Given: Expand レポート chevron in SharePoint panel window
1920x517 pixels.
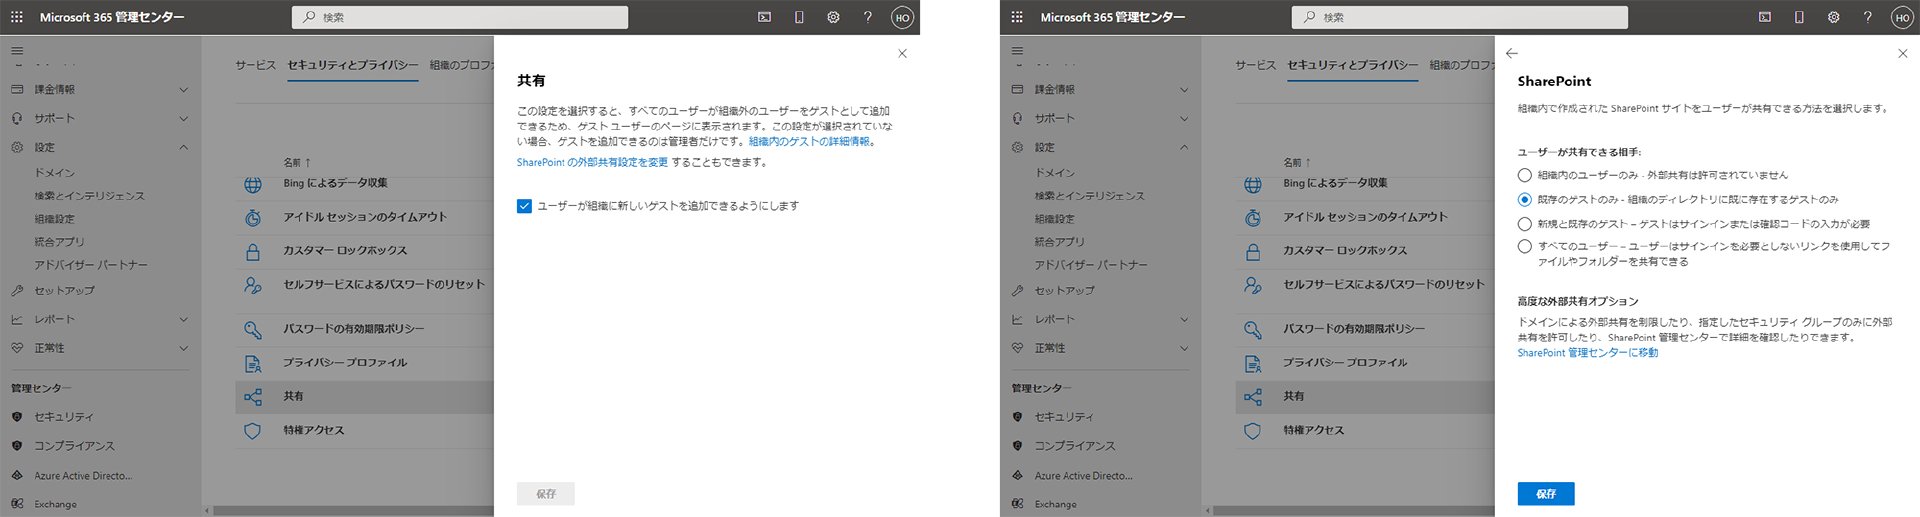Looking at the screenshot, I should [1184, 320].
